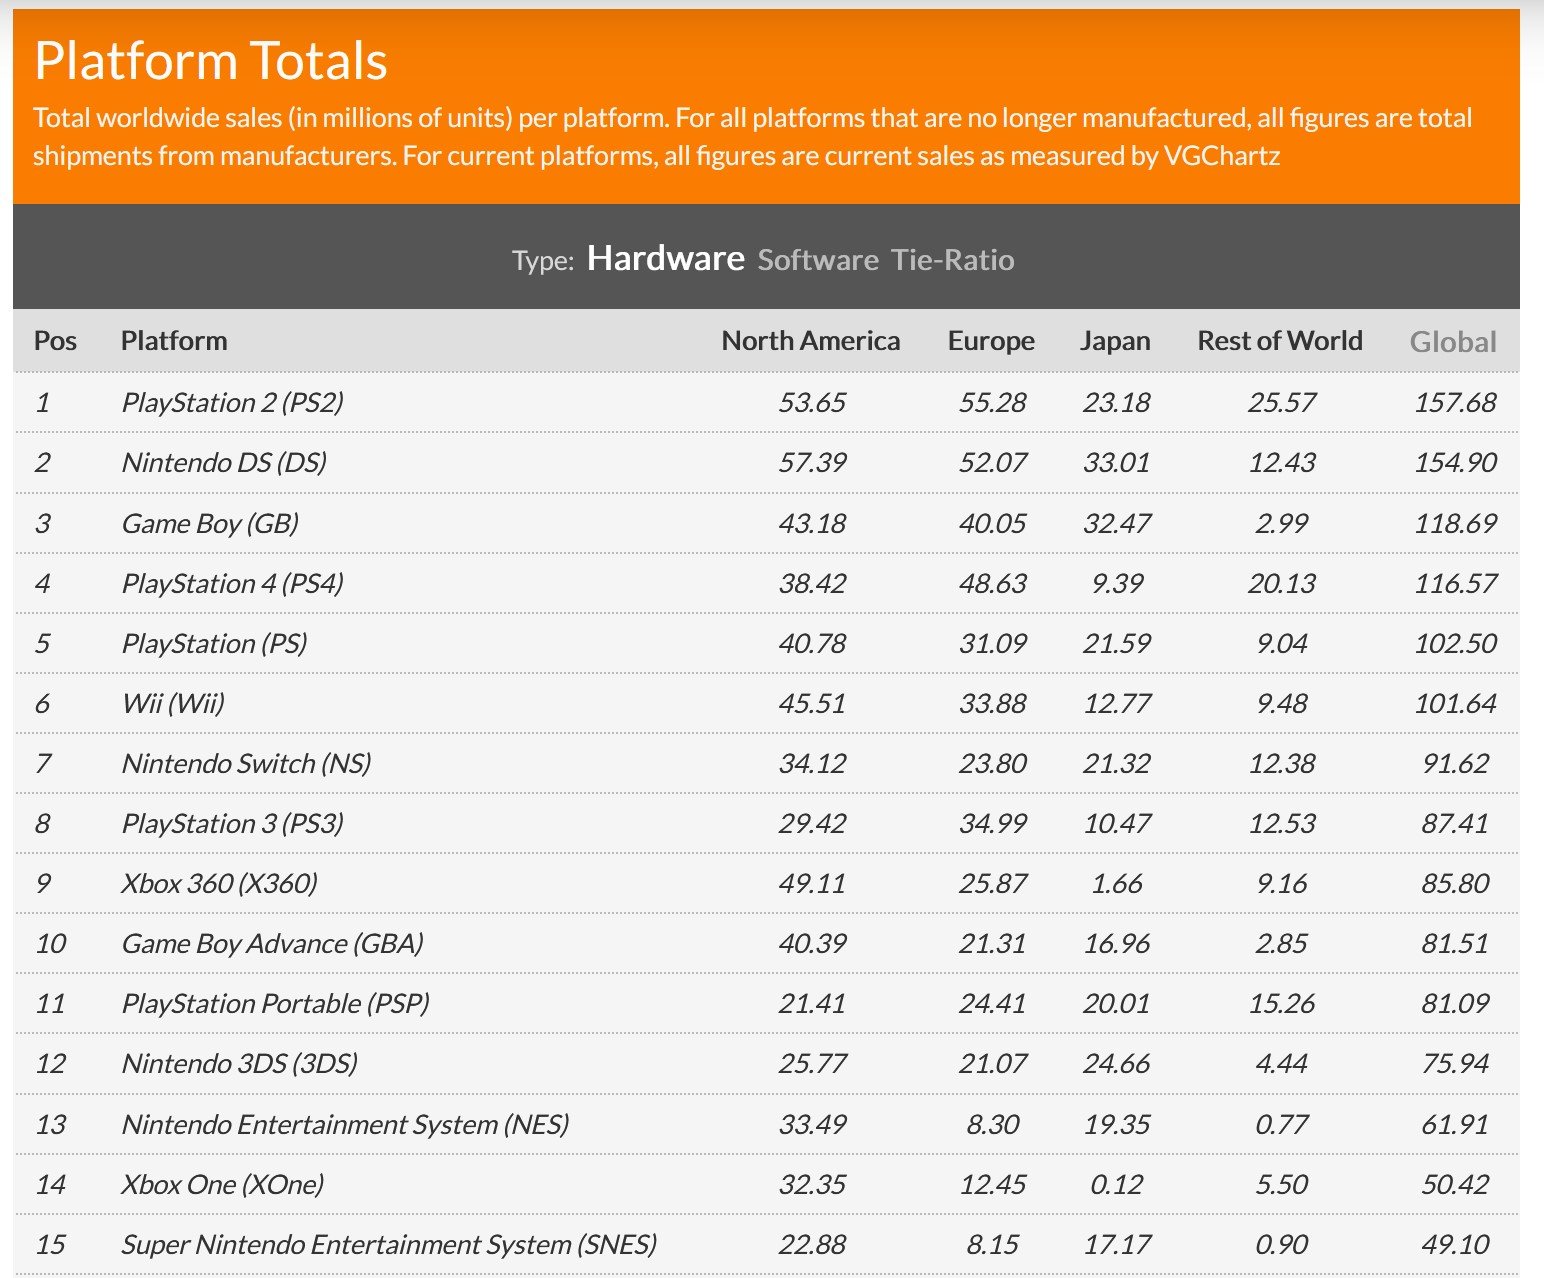Viewport: 1544px width, 1278px height.
Task: Sort by the North America column header
Action: tap(810, 341)
